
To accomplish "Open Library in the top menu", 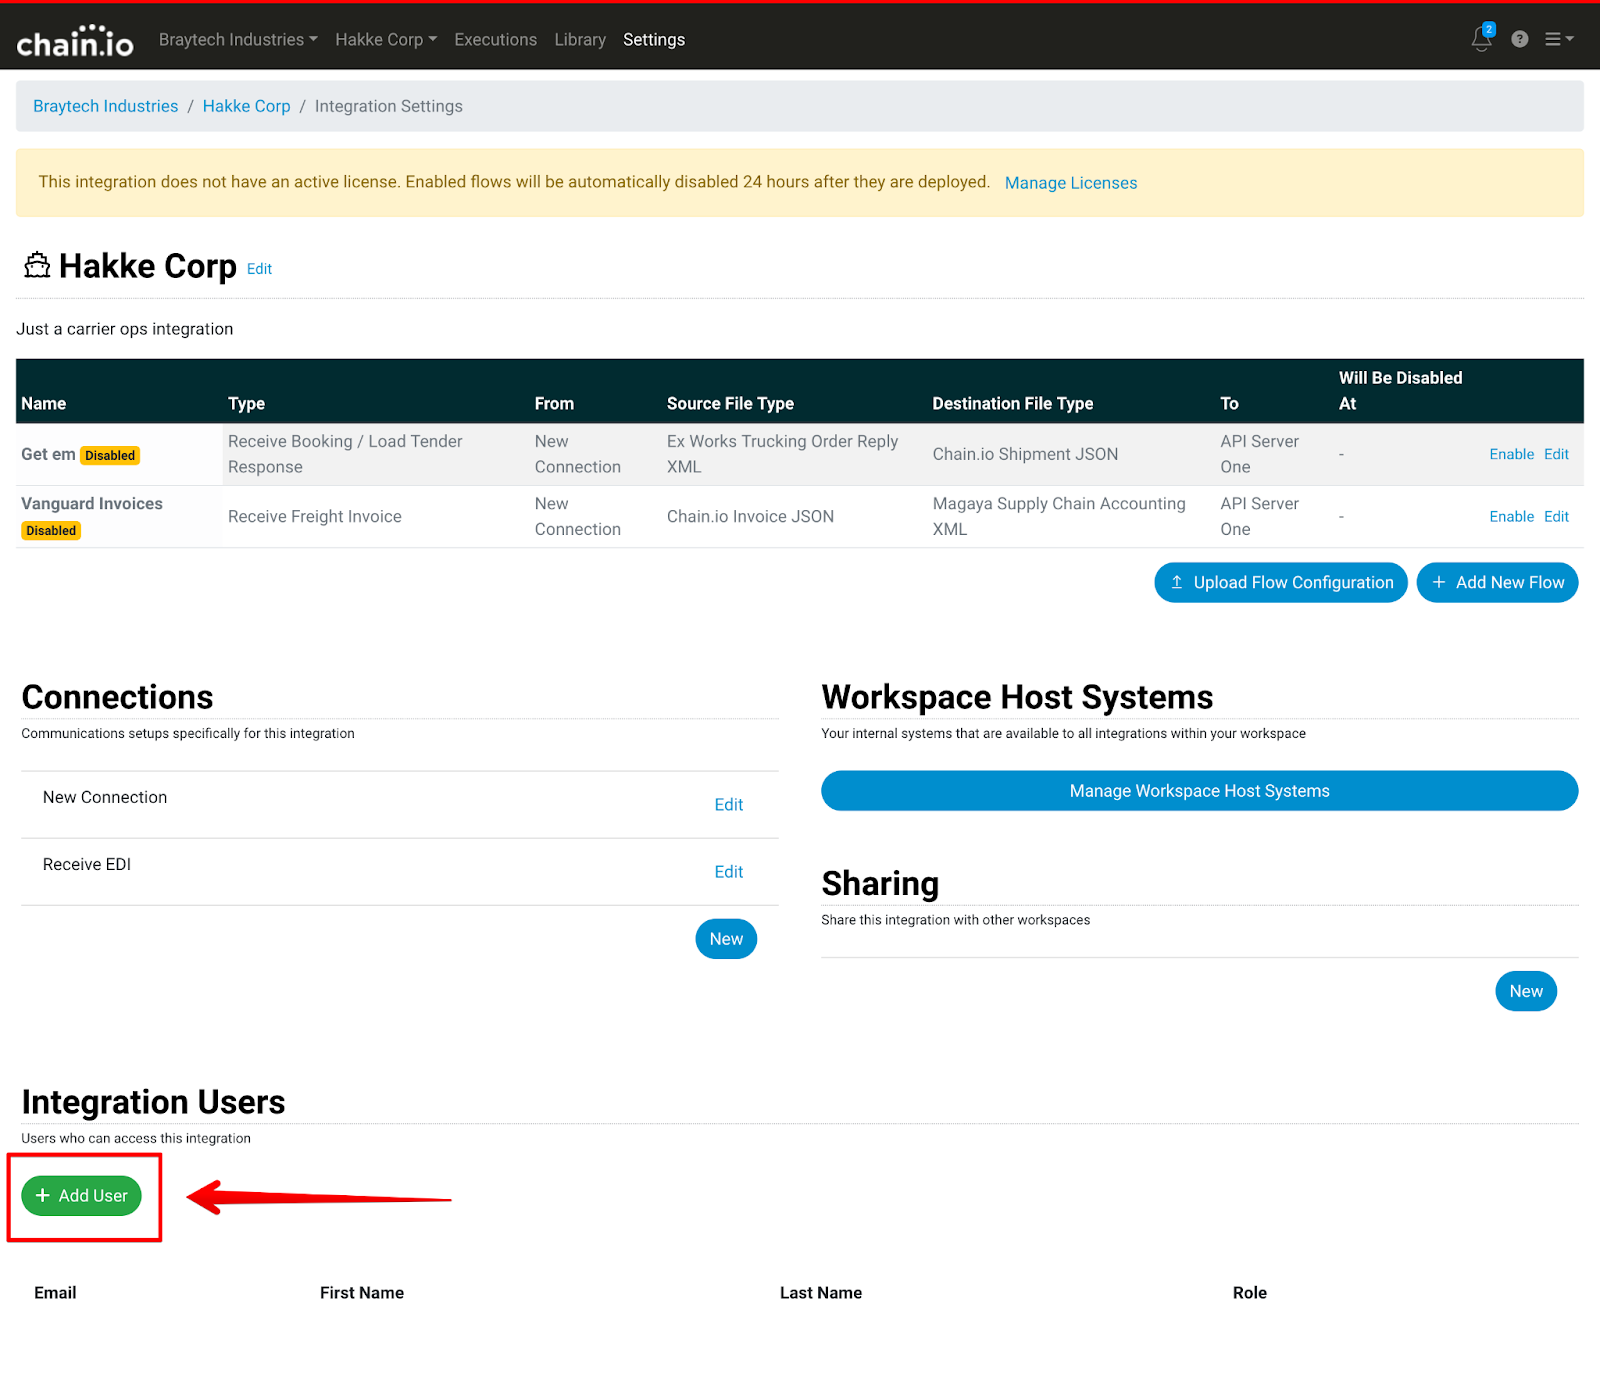I will point(580,39).
